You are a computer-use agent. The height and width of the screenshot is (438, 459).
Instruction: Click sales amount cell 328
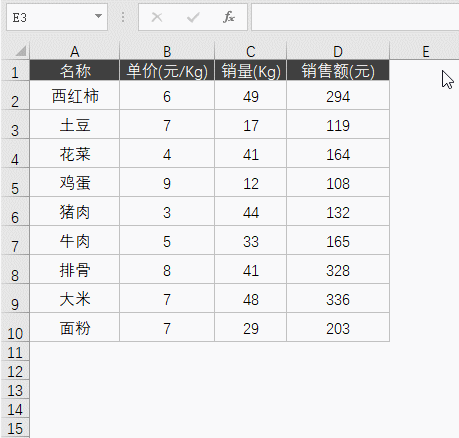click(x=338, y=269)
